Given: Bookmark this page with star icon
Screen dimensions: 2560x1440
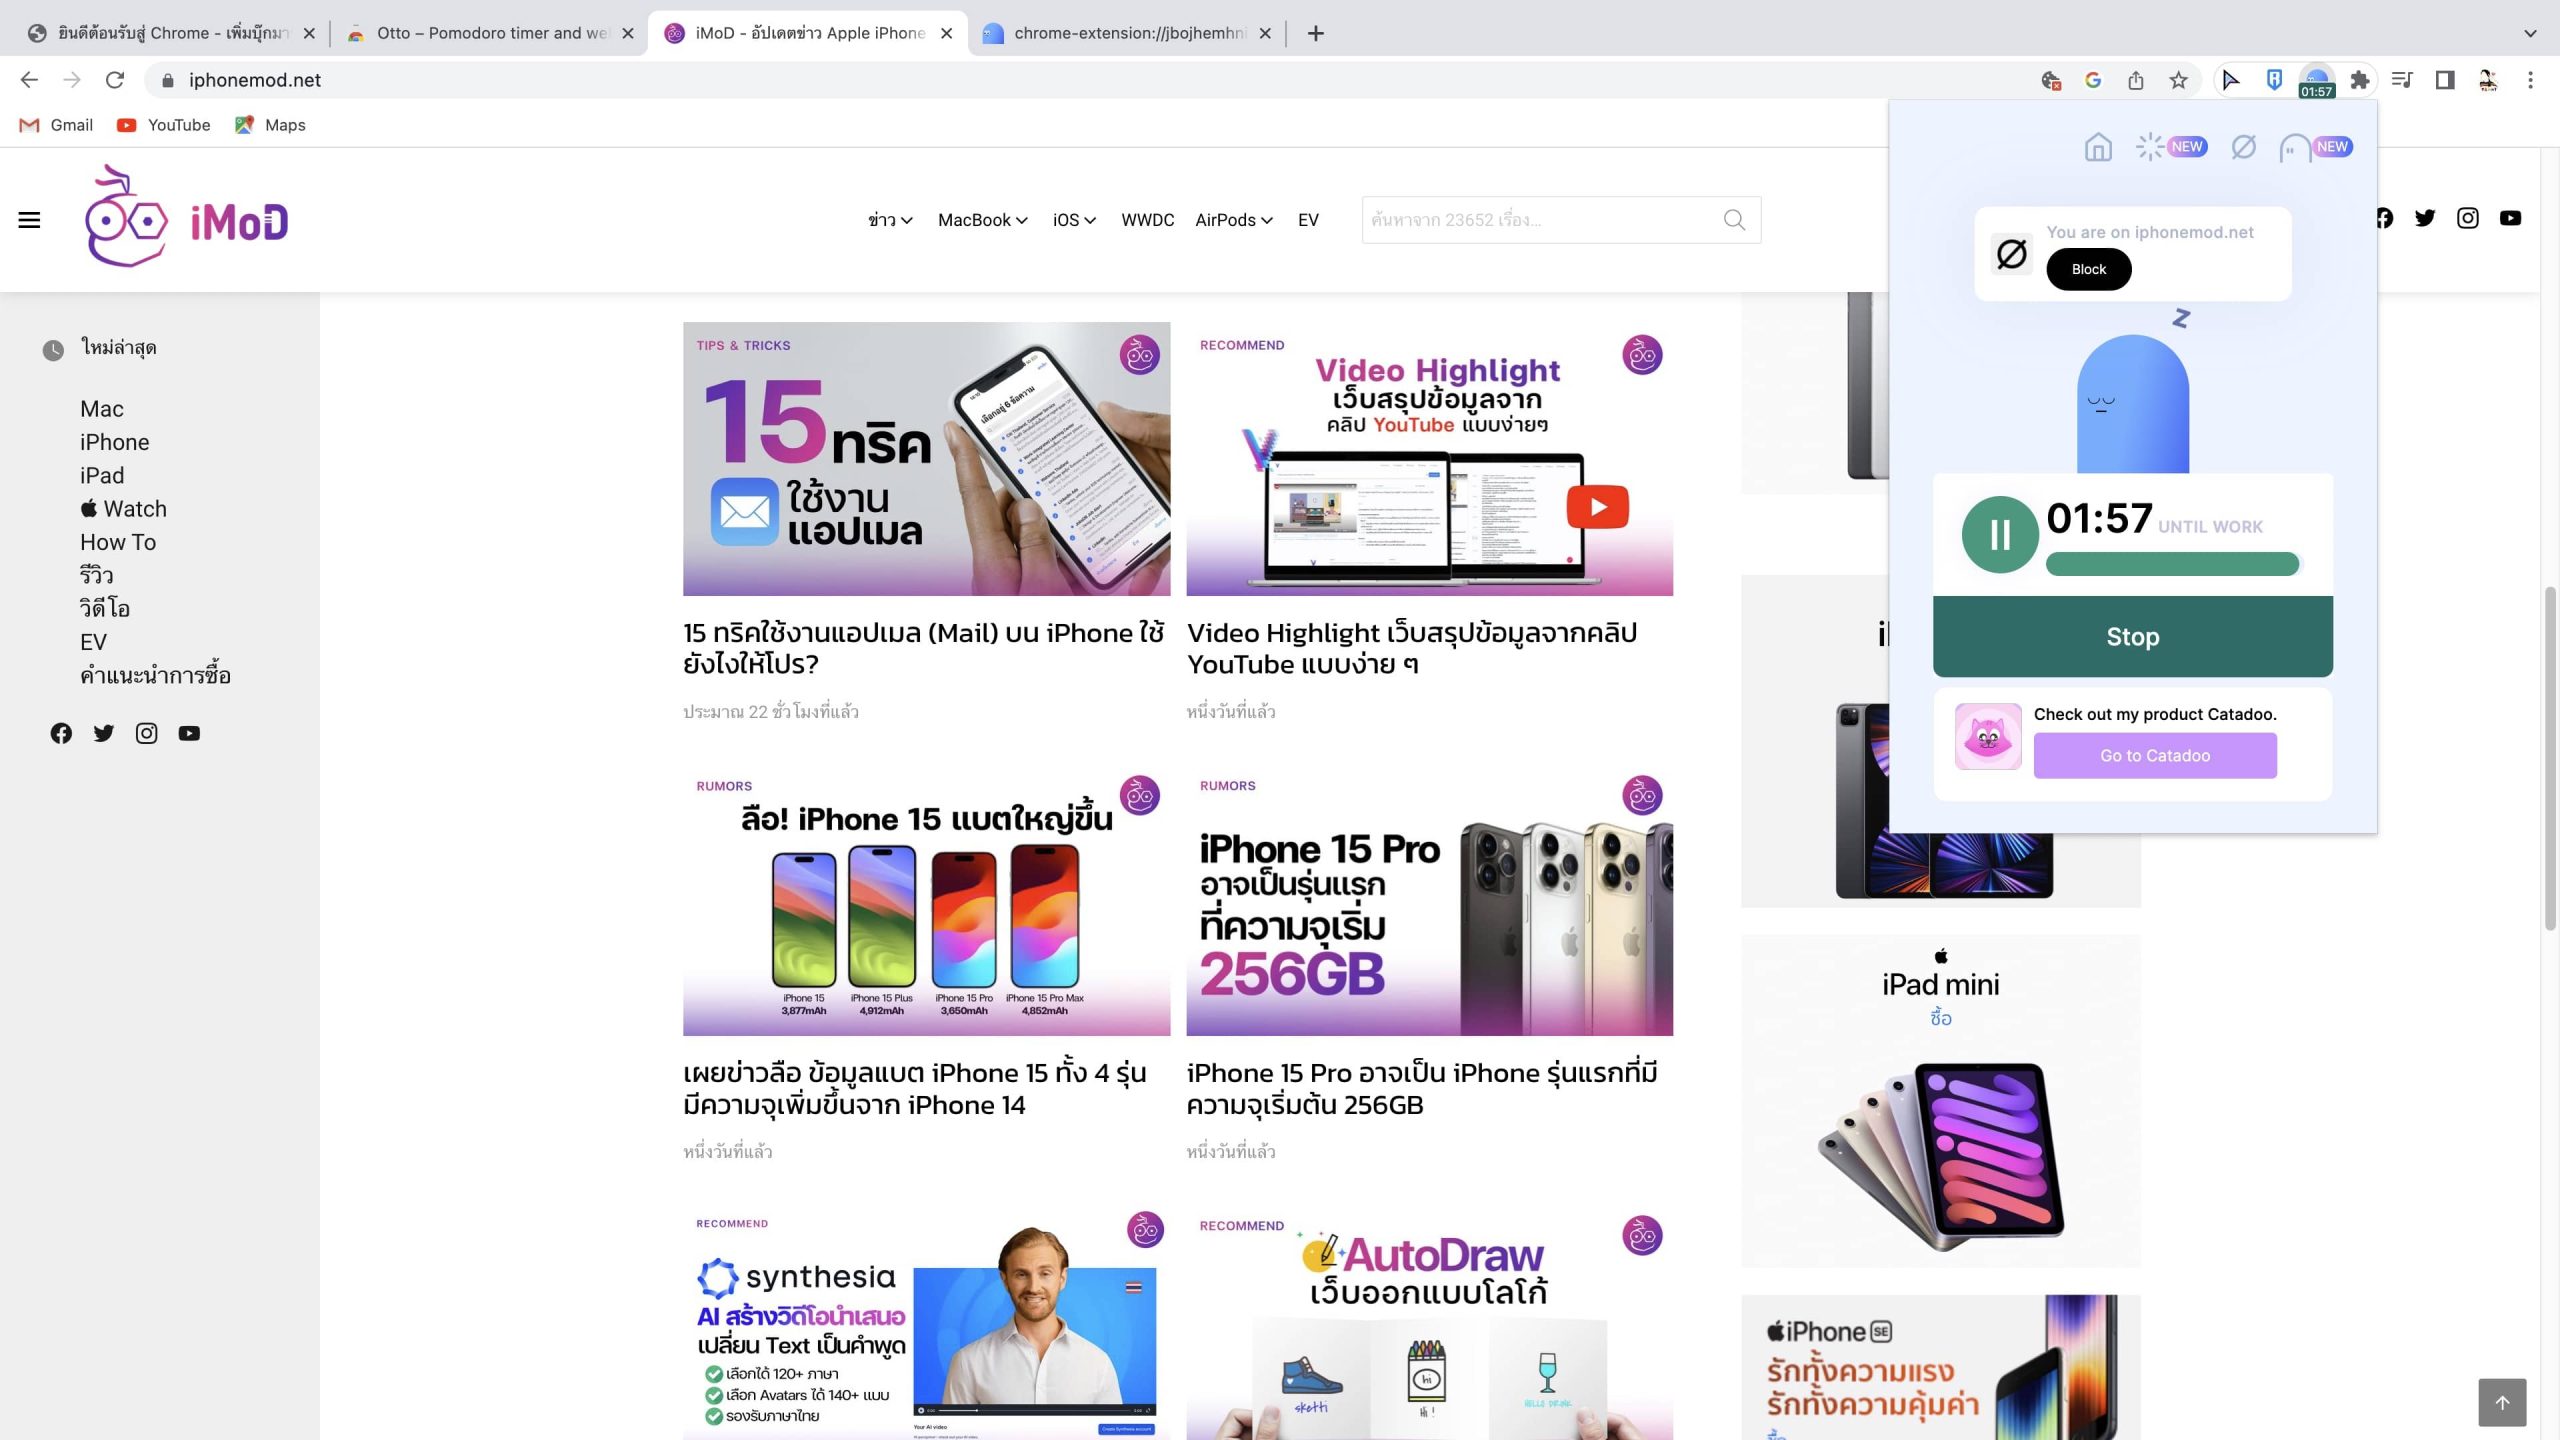Looking at the screenshot, I should click(x=2178, y=80).
